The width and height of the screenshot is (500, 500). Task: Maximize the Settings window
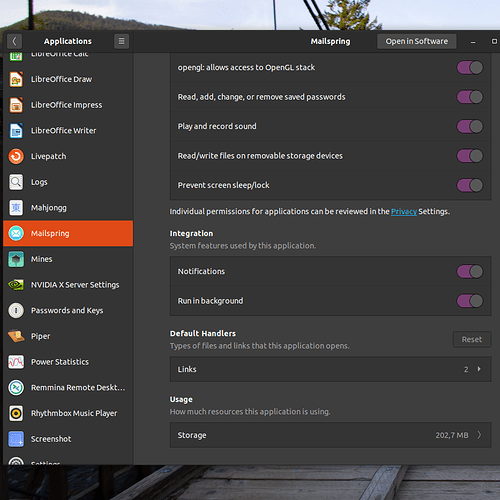[x=494, y=41]
